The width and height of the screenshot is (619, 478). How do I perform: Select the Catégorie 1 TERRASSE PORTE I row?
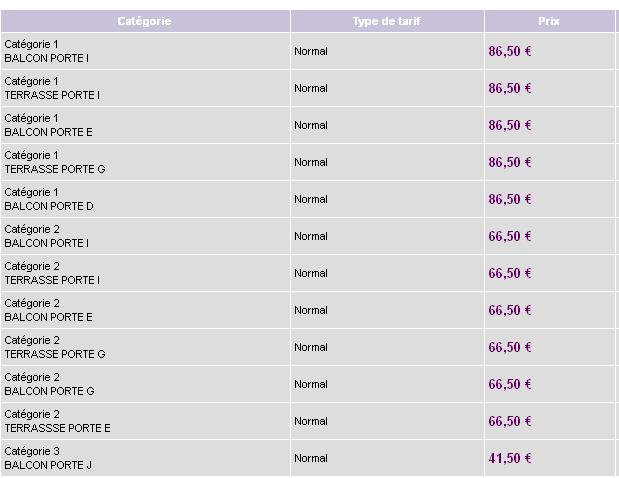308,88
